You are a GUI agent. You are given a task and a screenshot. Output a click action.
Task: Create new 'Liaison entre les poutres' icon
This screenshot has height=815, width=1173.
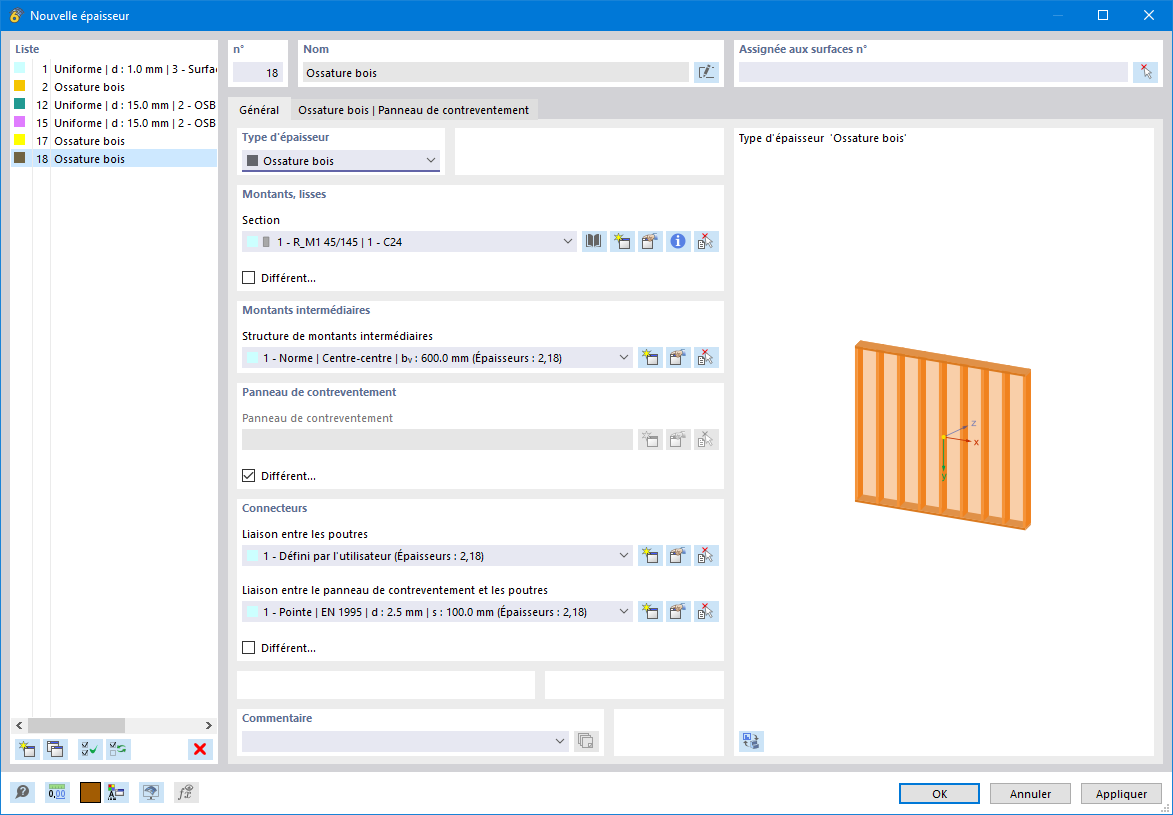(650, 556)
